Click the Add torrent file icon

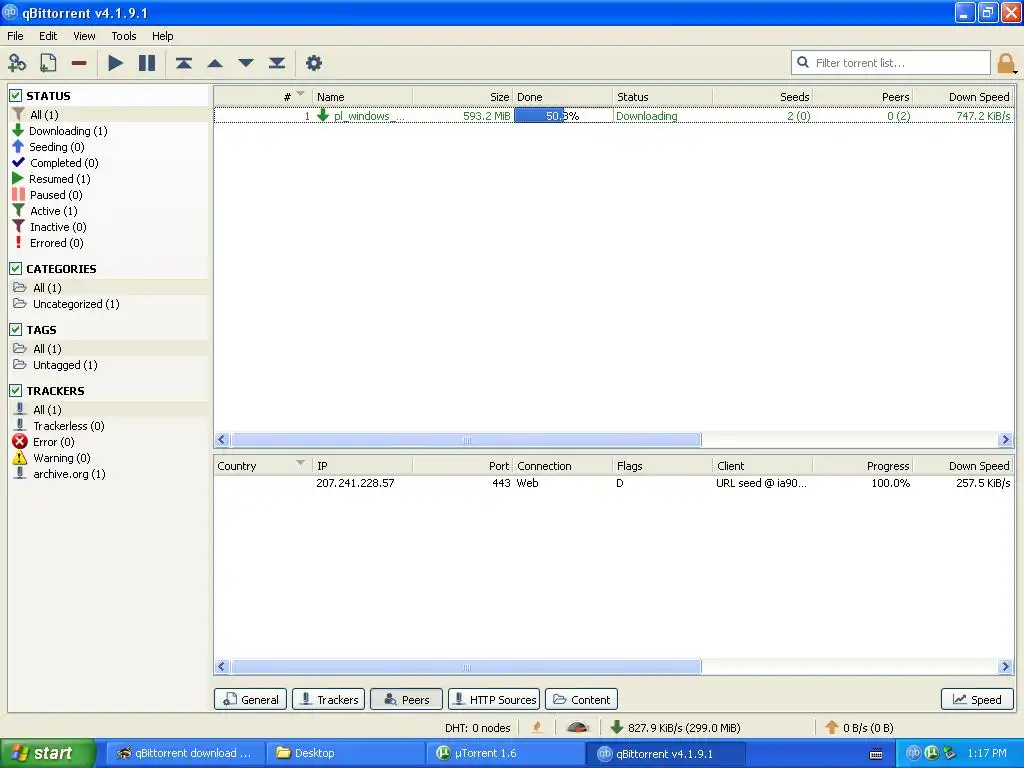[48, 63]
